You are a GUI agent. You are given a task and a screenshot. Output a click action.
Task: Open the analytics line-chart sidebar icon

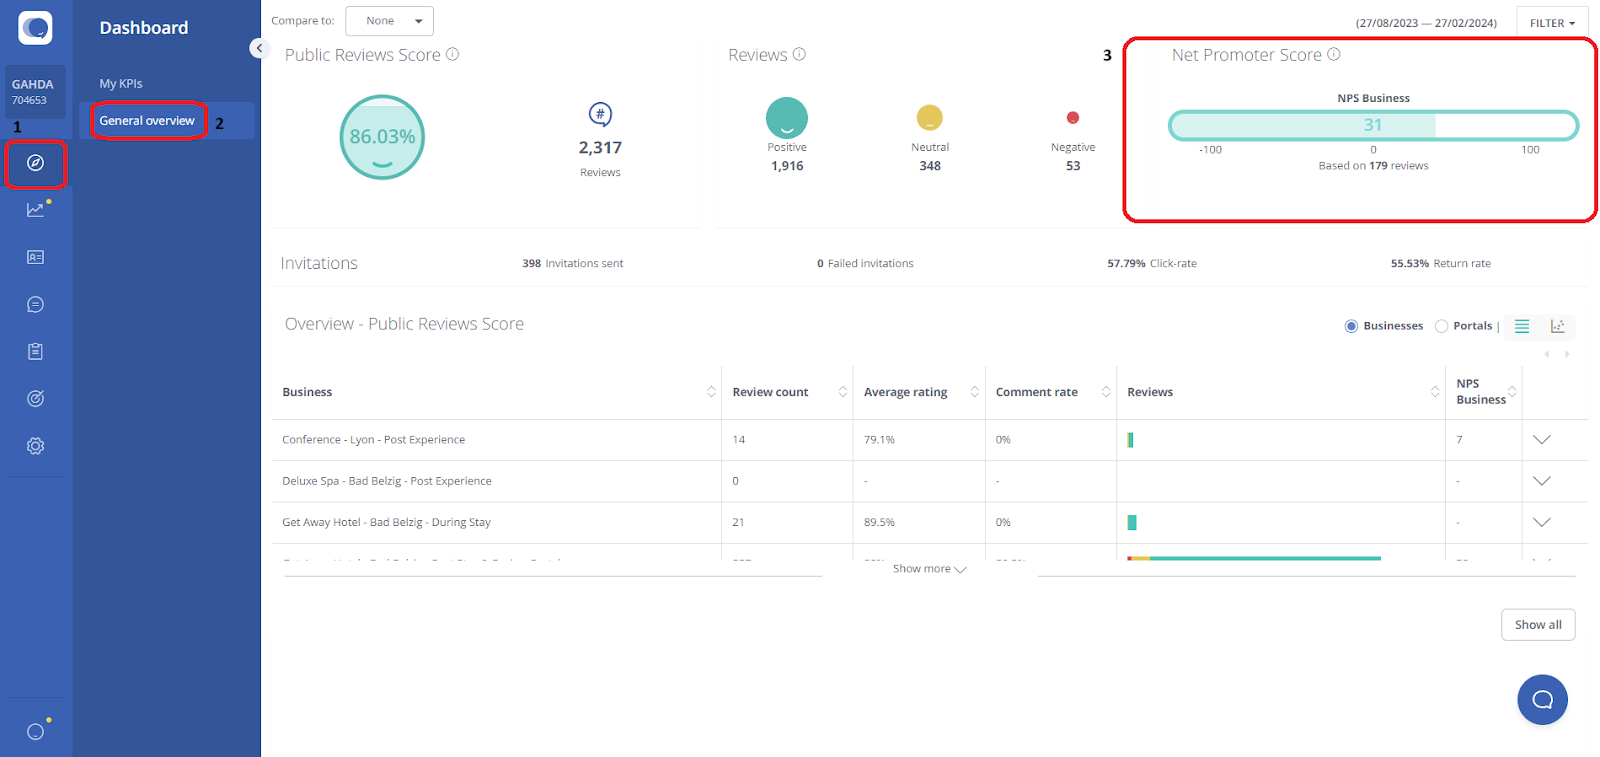pyautogui.click(x=36, y=209)
